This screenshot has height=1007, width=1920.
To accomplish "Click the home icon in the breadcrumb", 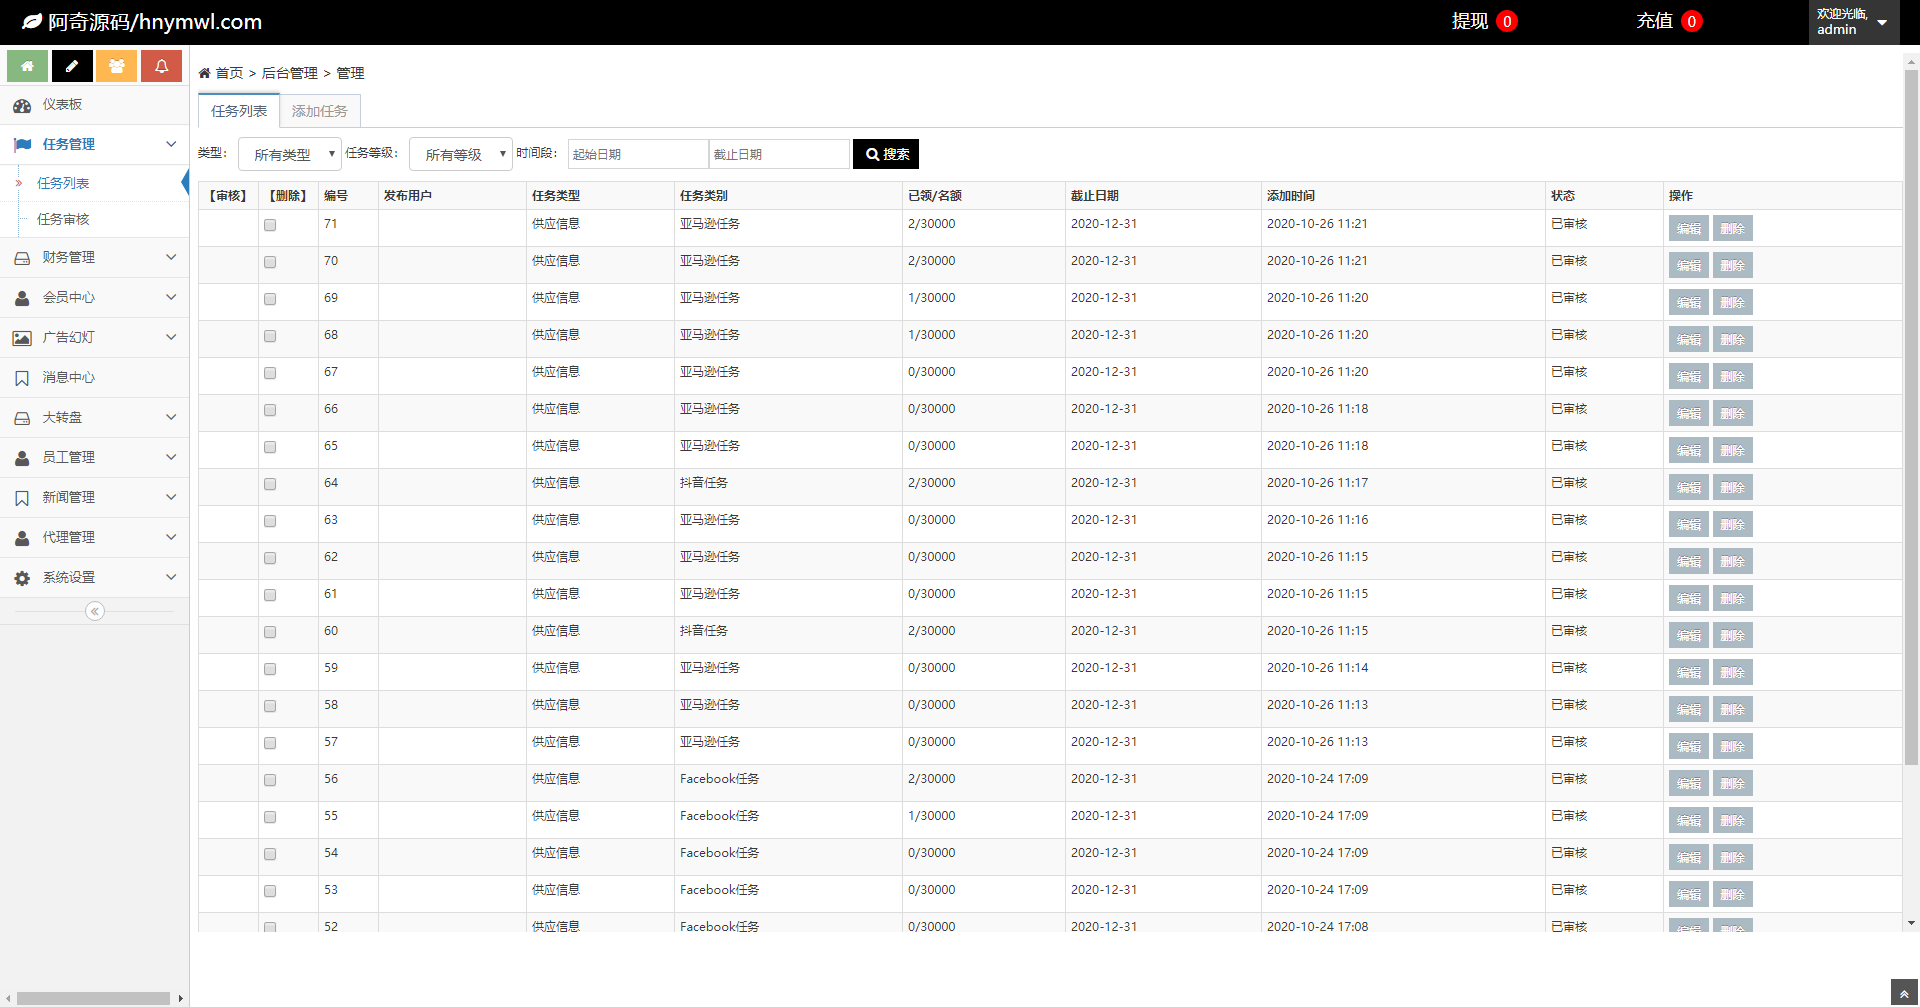I will point(204,73).
